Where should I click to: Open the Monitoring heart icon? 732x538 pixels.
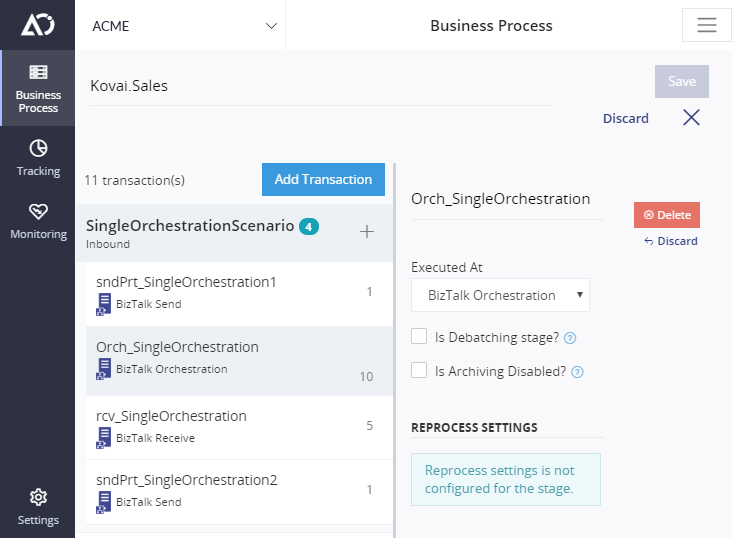(38, 211)
